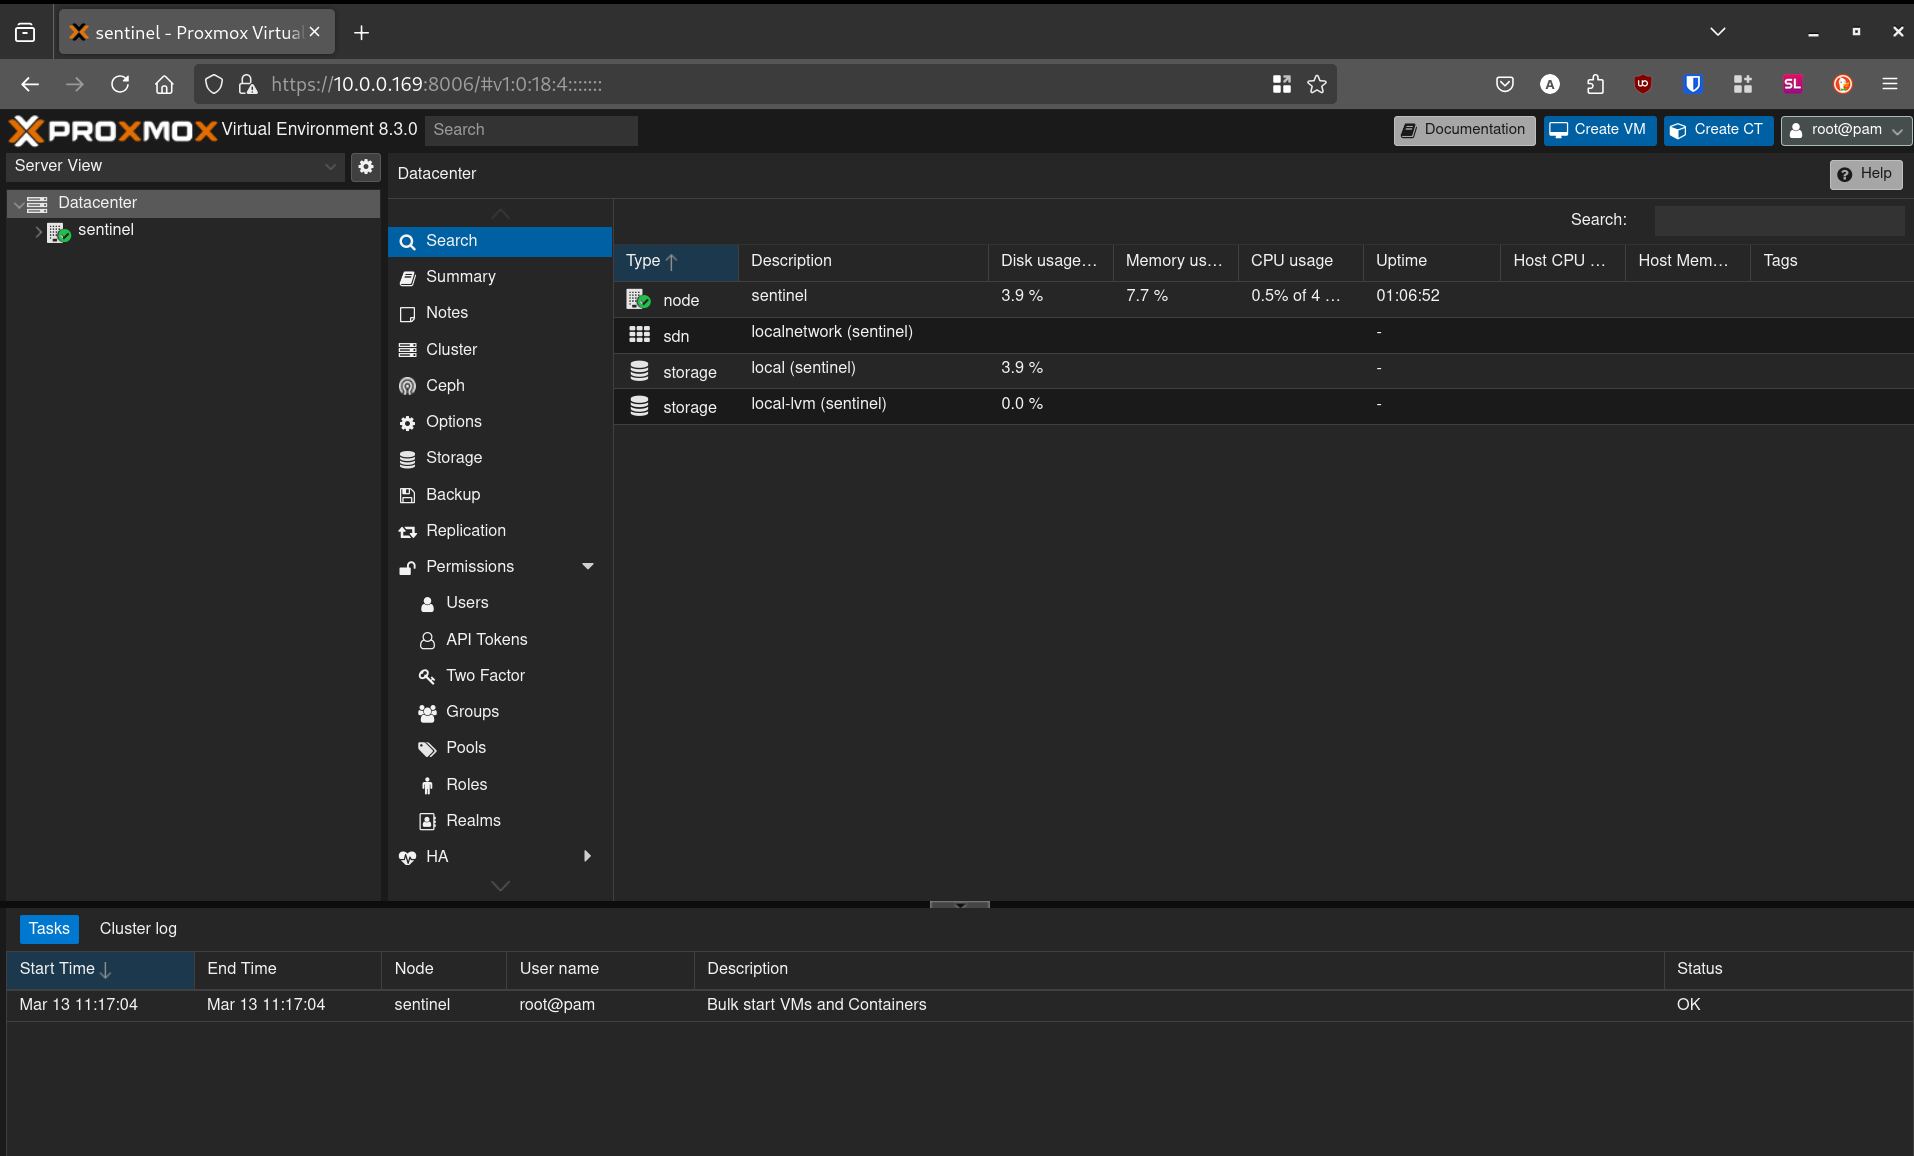Viewport: 1914px width, 1156px height.
Task: Open the Users permissions page
Action: (500, 603)
